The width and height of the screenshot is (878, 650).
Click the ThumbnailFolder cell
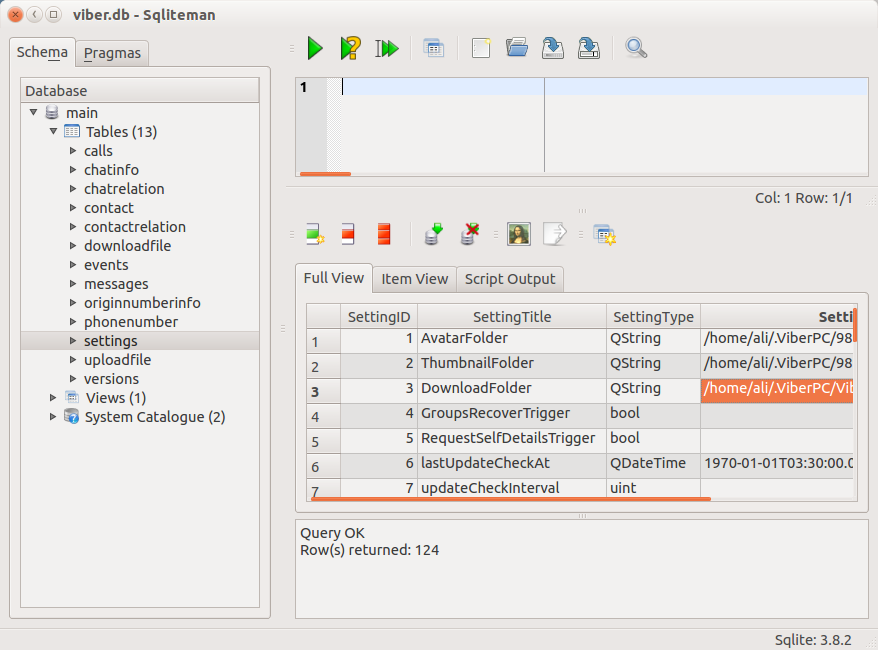coord(512,366)
